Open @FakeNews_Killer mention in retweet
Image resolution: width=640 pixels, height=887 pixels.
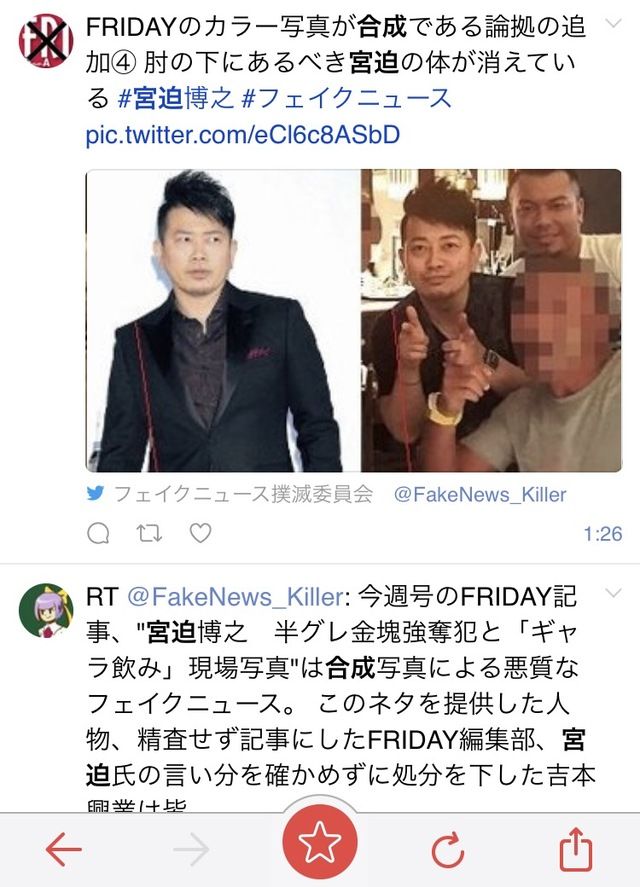(235, 597)
